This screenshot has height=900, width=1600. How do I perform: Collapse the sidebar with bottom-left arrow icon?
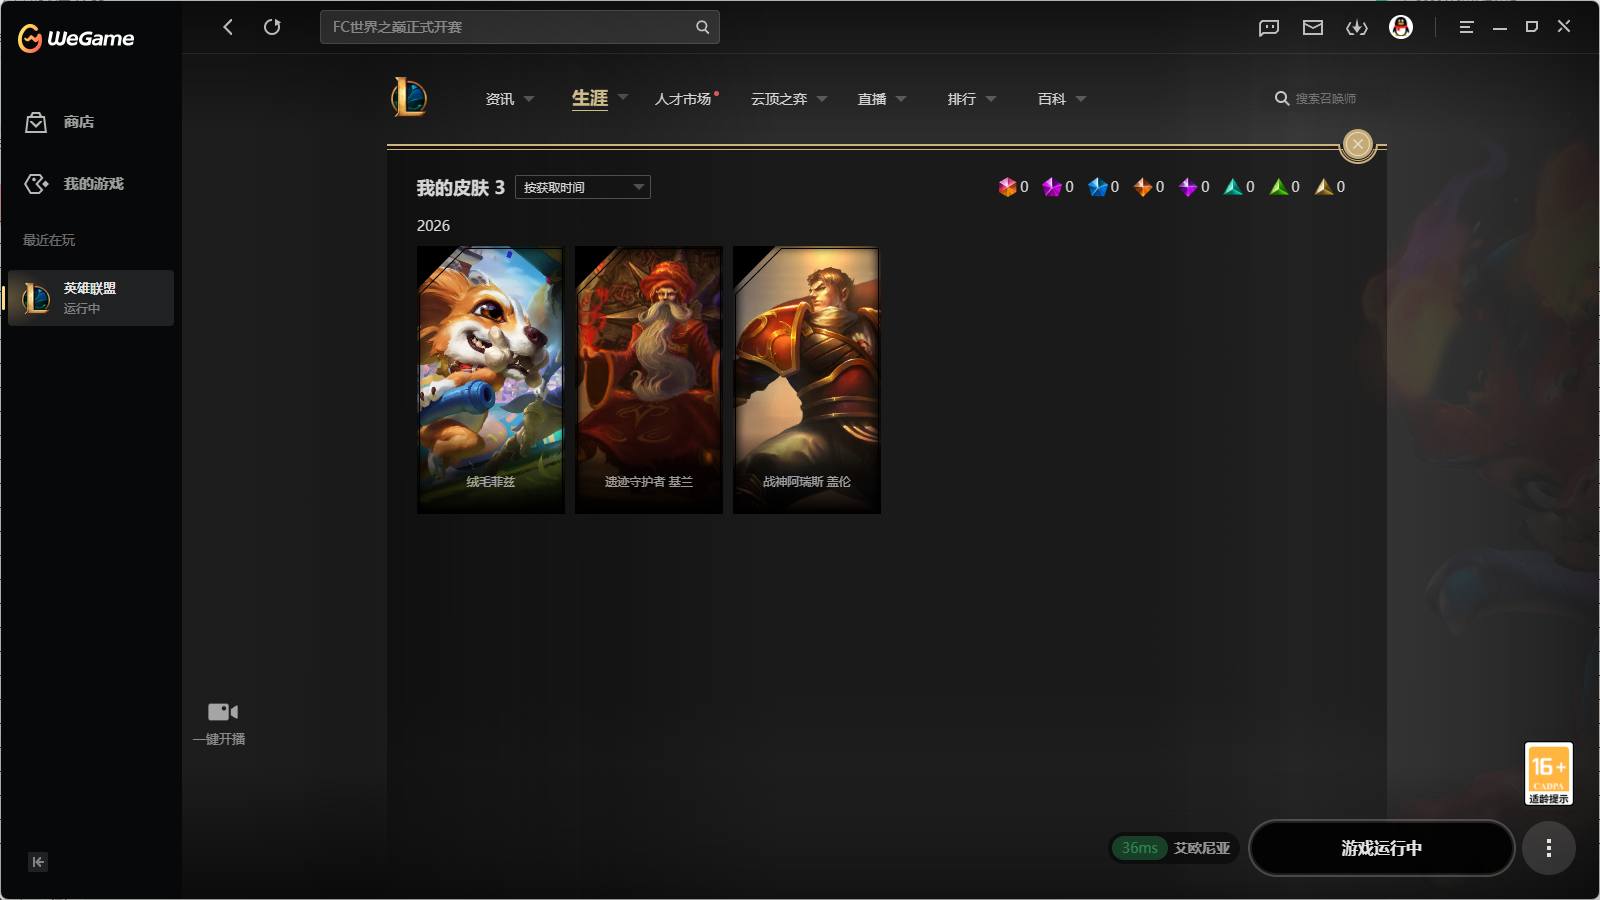pyautogui.click(x=38, y=862)
